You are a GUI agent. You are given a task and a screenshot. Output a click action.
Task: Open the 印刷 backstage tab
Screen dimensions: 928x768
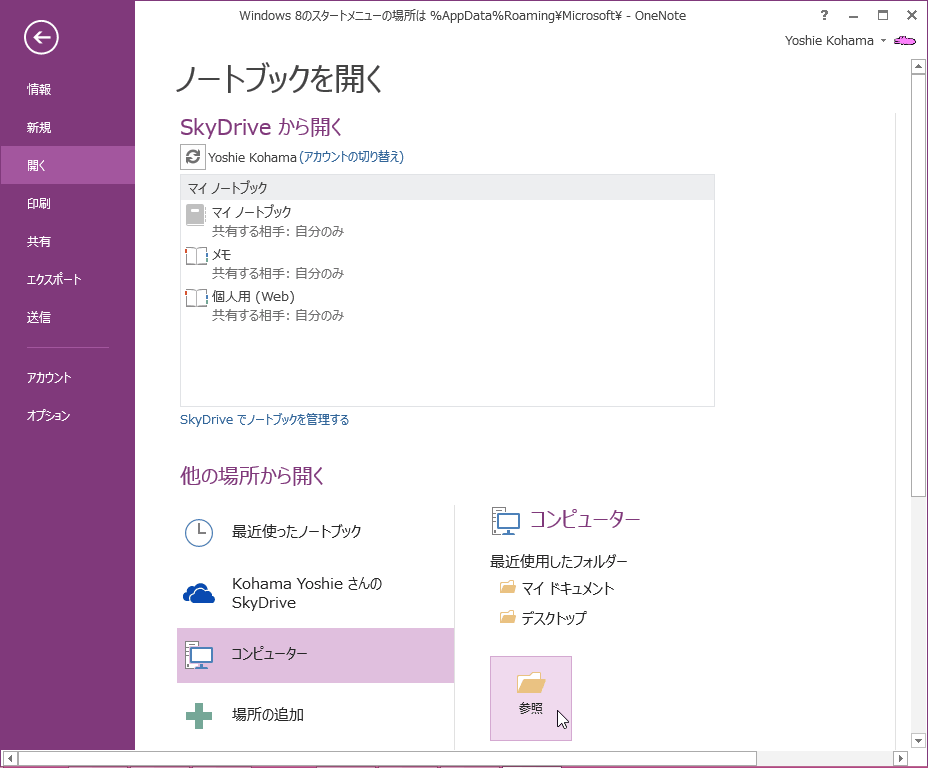click(67, 203)
